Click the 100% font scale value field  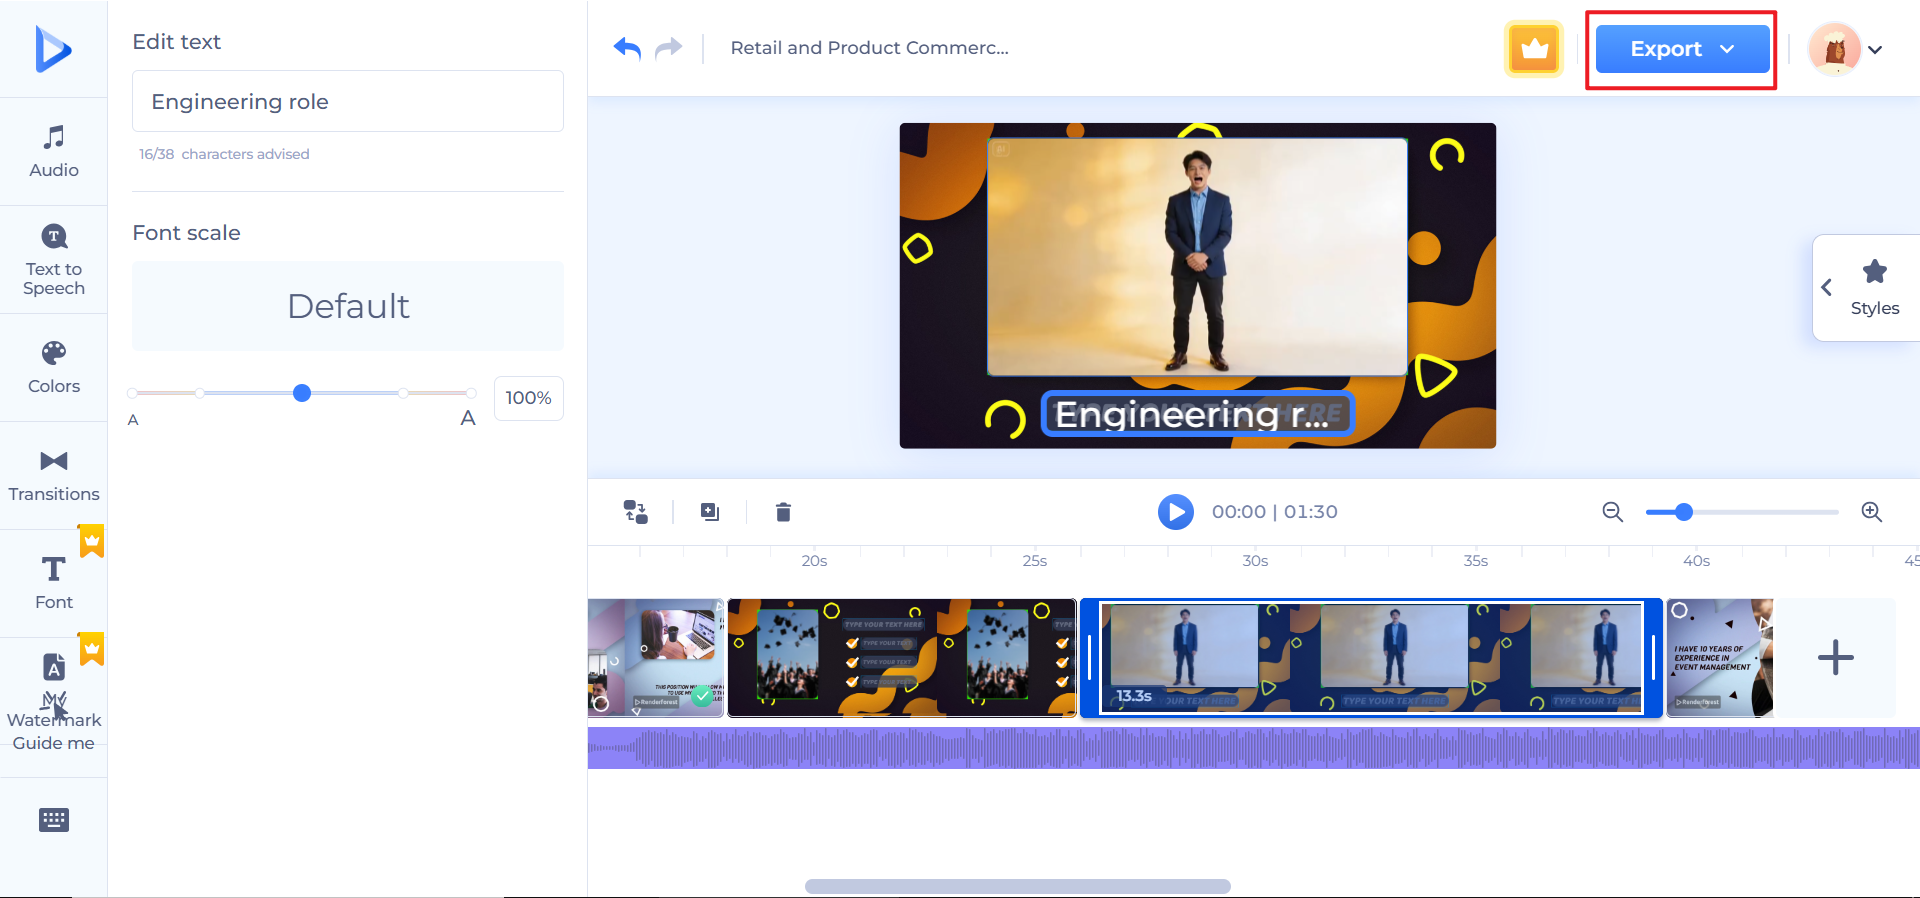pyautogui.click(x=529, y=398)
